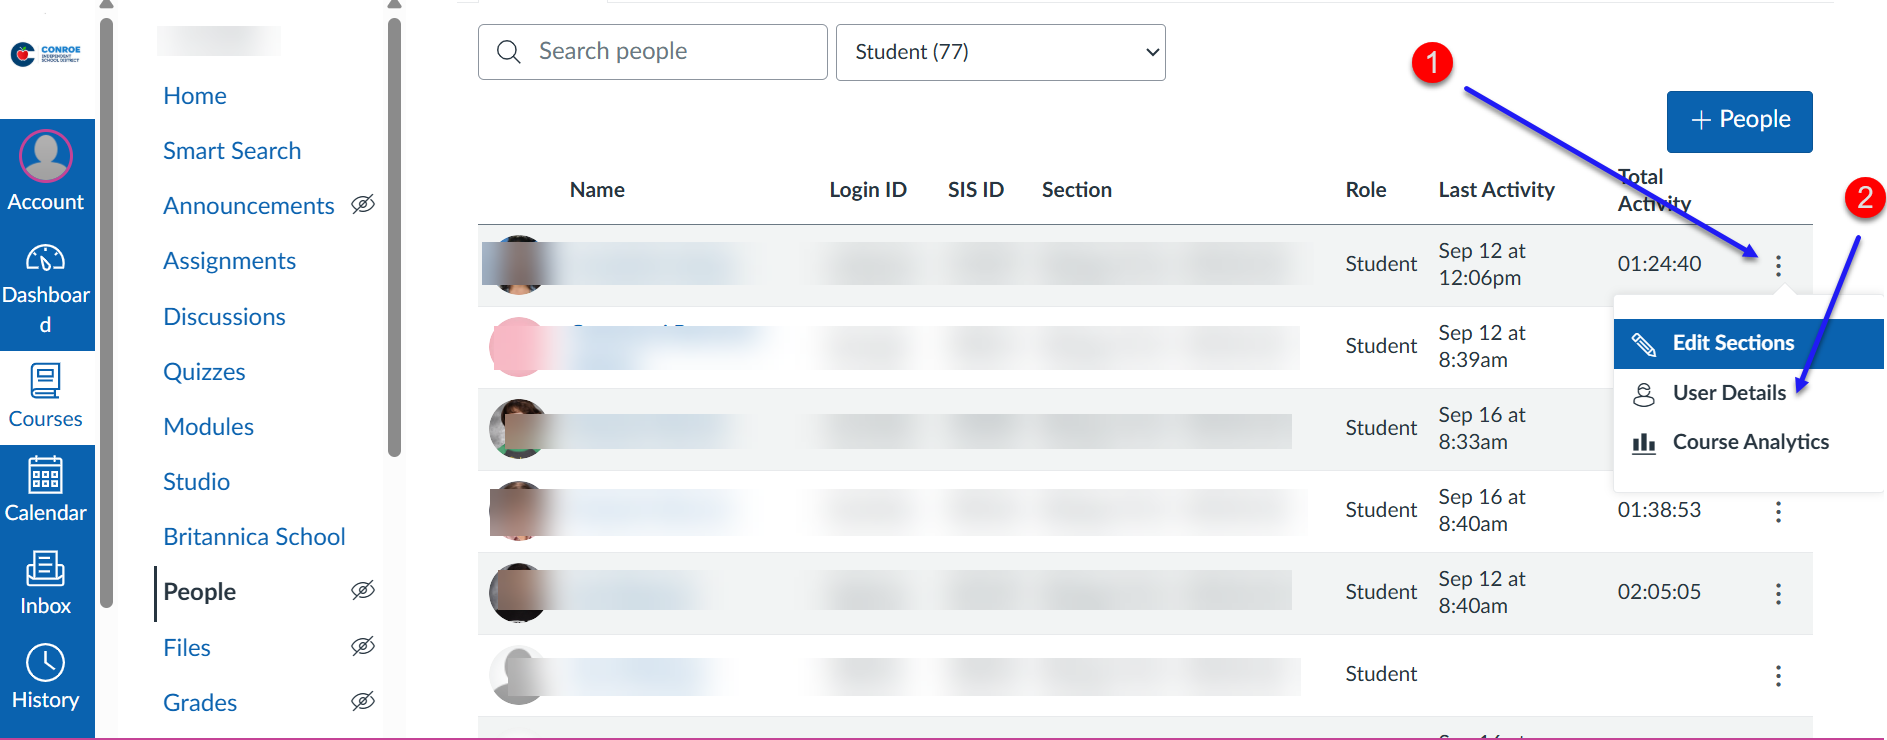Select Edit Sections from the menu

[x=1732, y=343]
